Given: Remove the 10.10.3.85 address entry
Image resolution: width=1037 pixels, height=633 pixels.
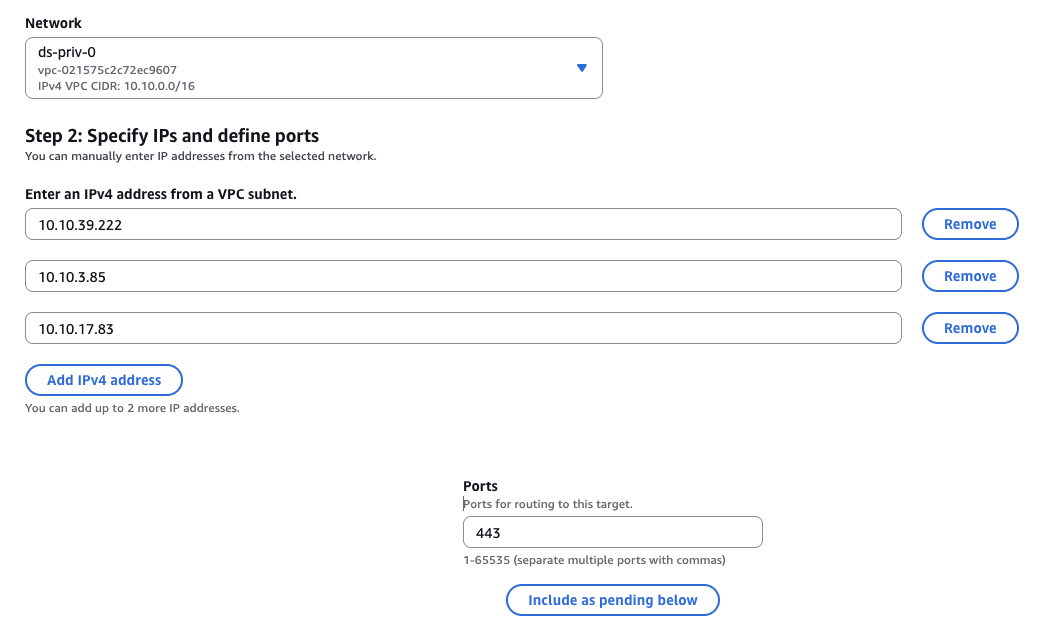Looking at the screenshot, I should click(x=969, y=277).
